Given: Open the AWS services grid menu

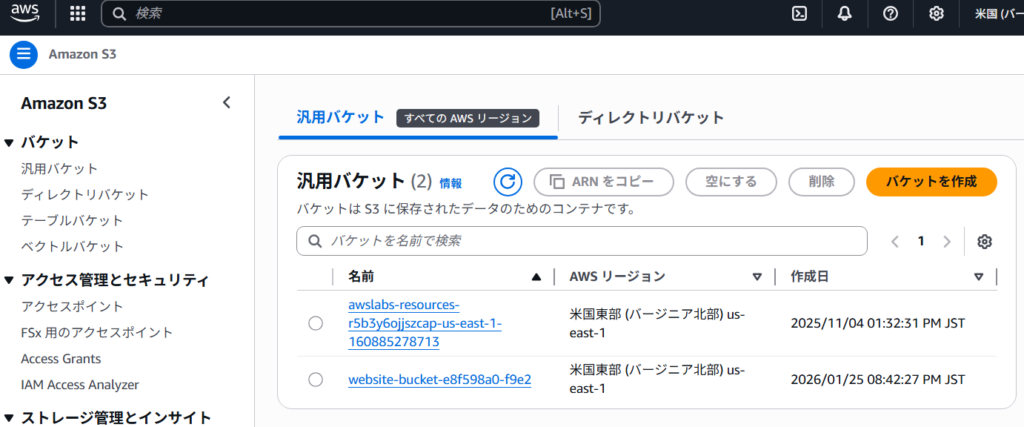Looking at the screenshot, I should pyautogui.click(x=78, y=14).
